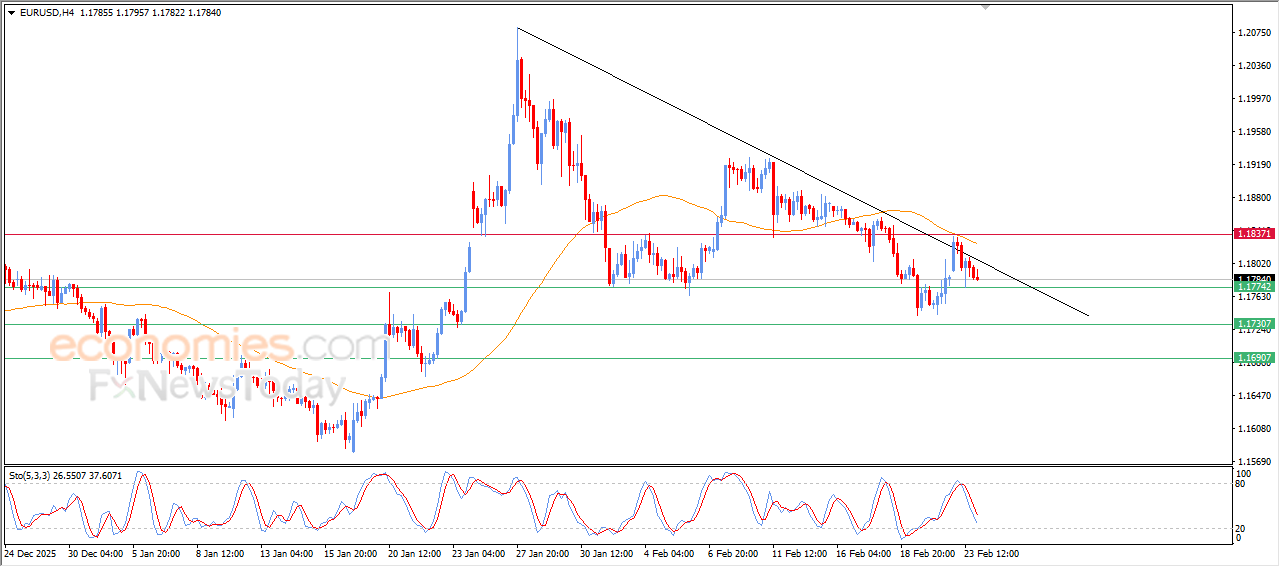Open the chart menu triangle beside EURUSD,H4
This screenshot has height=567, width=1280.
click(x=12, y=13)
